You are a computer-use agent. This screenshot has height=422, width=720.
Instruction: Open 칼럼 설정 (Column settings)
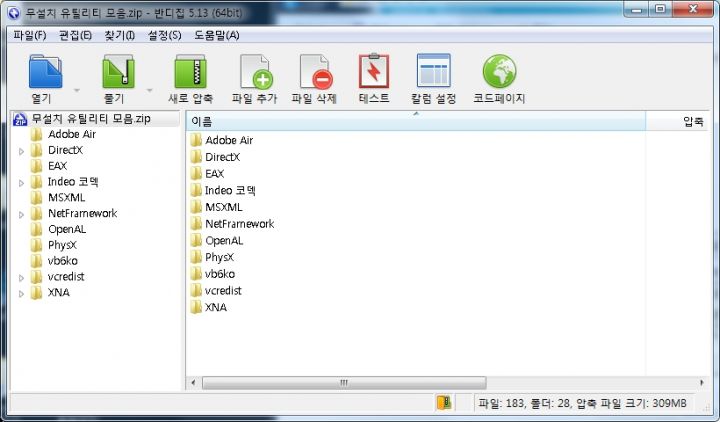[433, 73]
